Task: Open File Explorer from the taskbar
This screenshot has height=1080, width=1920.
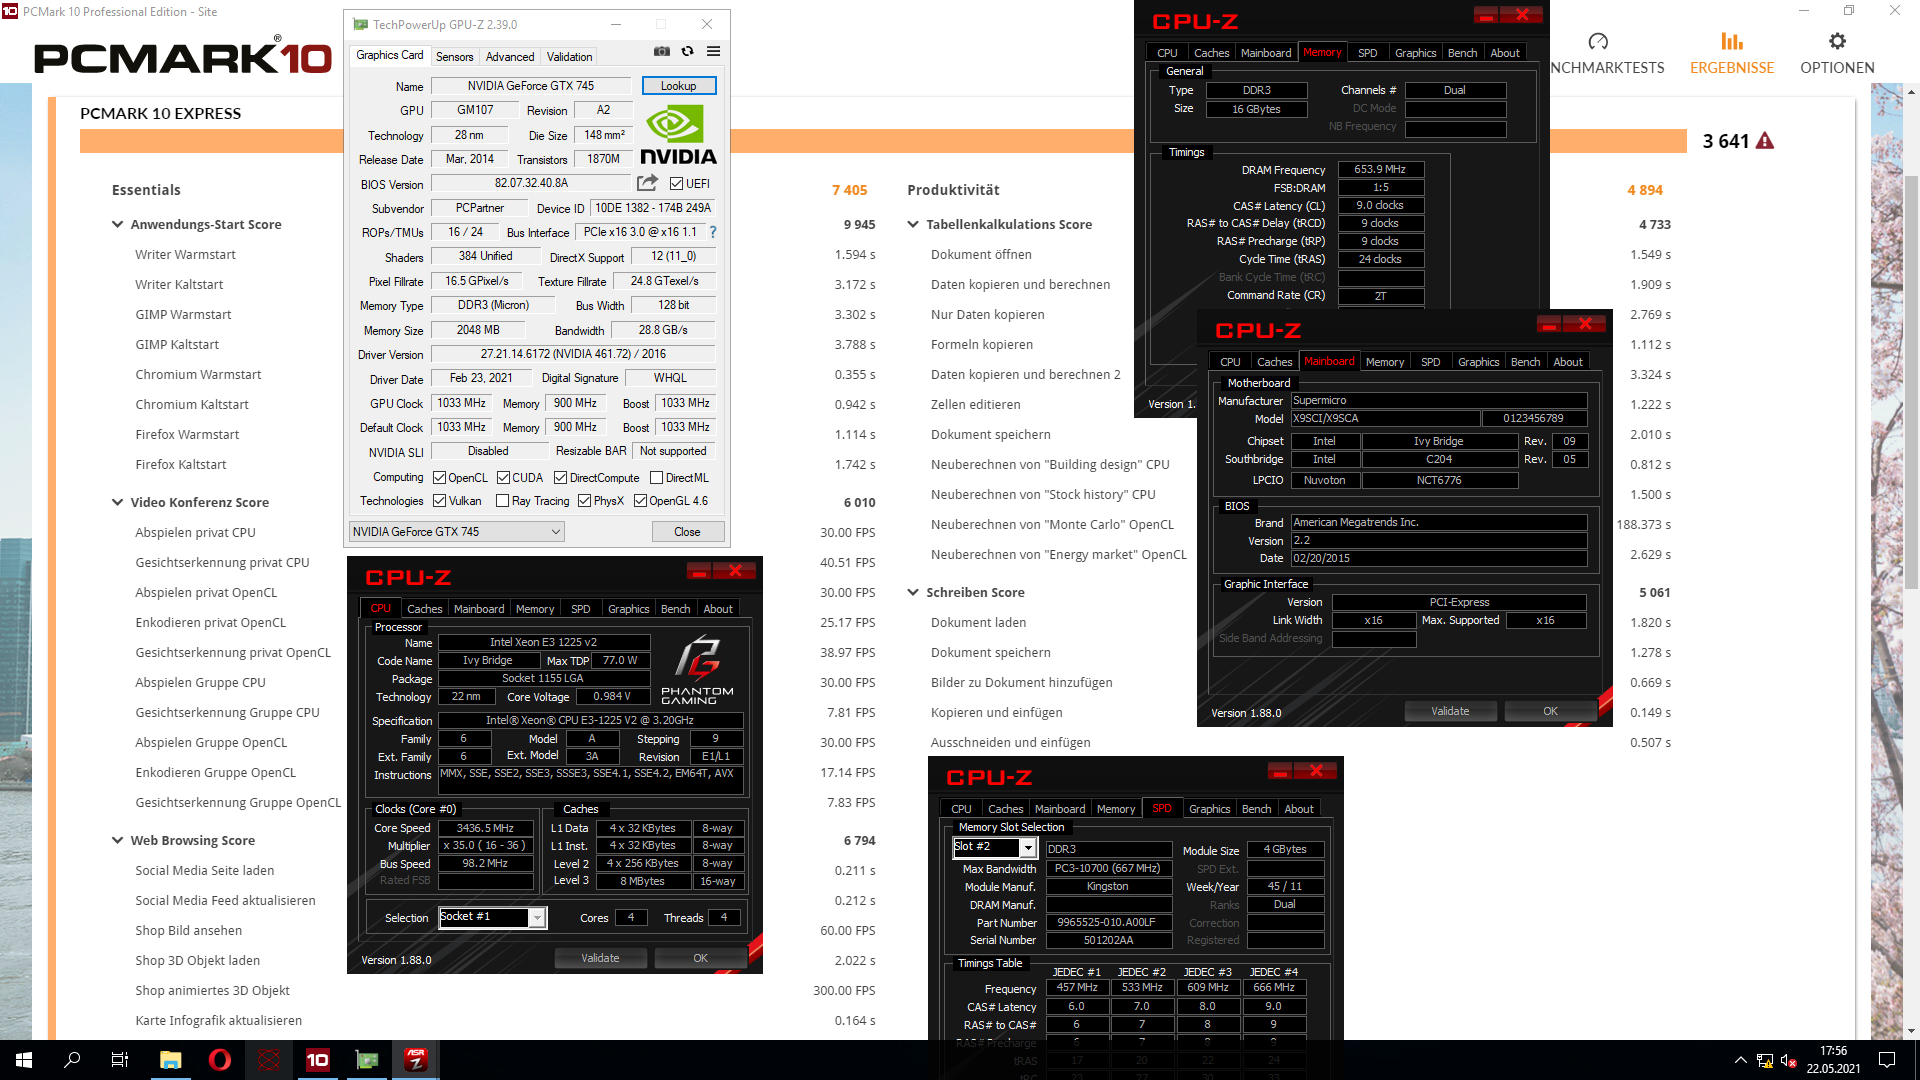Action: (x=171, y=1060)
